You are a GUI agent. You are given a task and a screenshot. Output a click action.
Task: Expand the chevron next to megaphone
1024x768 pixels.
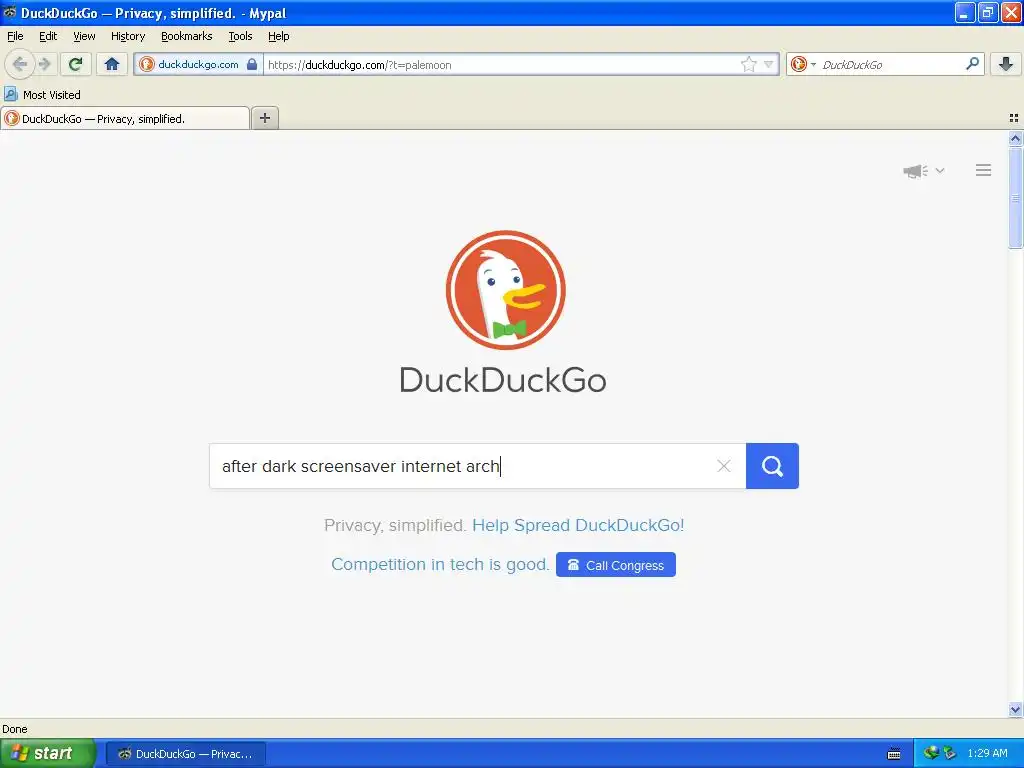tap(940, 170)
